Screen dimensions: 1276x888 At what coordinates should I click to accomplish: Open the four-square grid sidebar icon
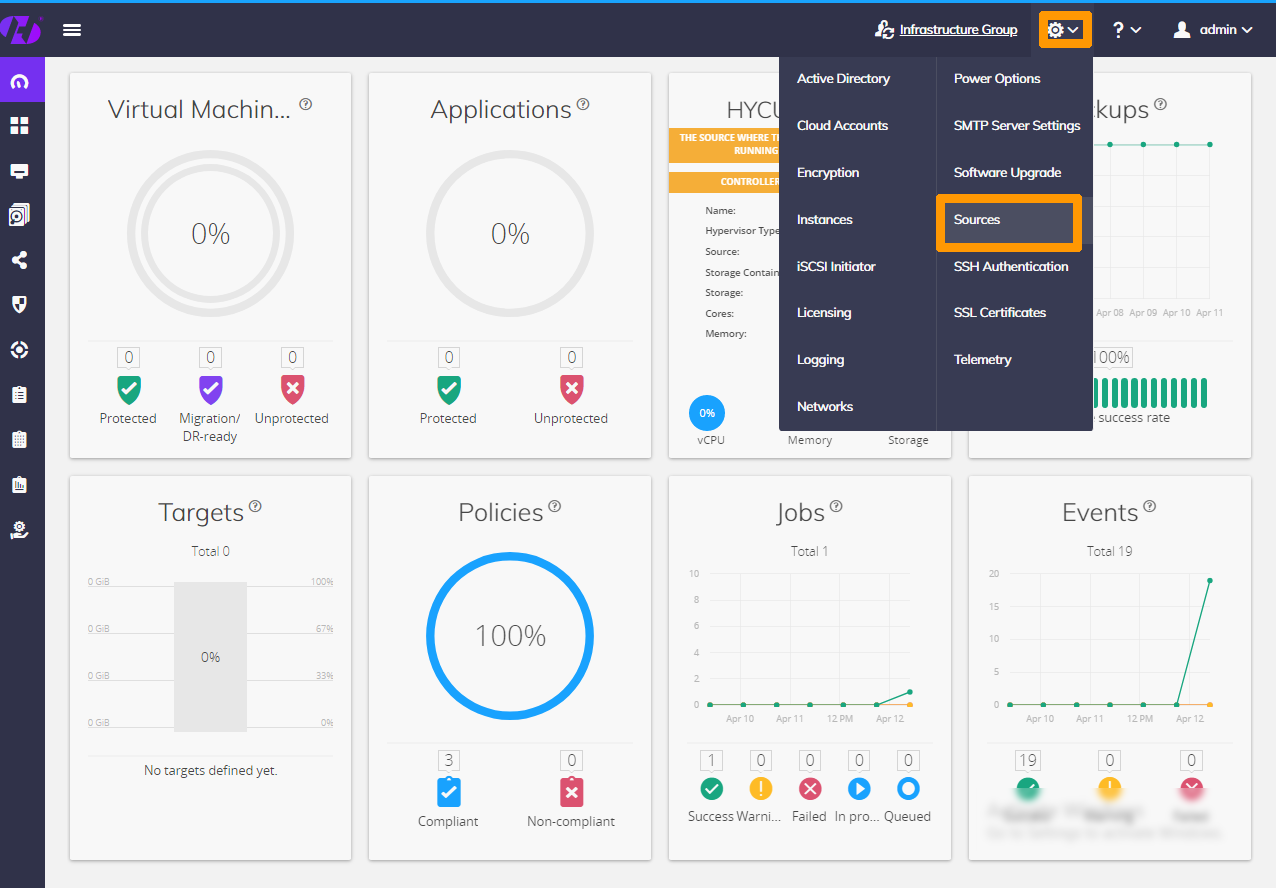pyautogui.click(x=20, y=126)
